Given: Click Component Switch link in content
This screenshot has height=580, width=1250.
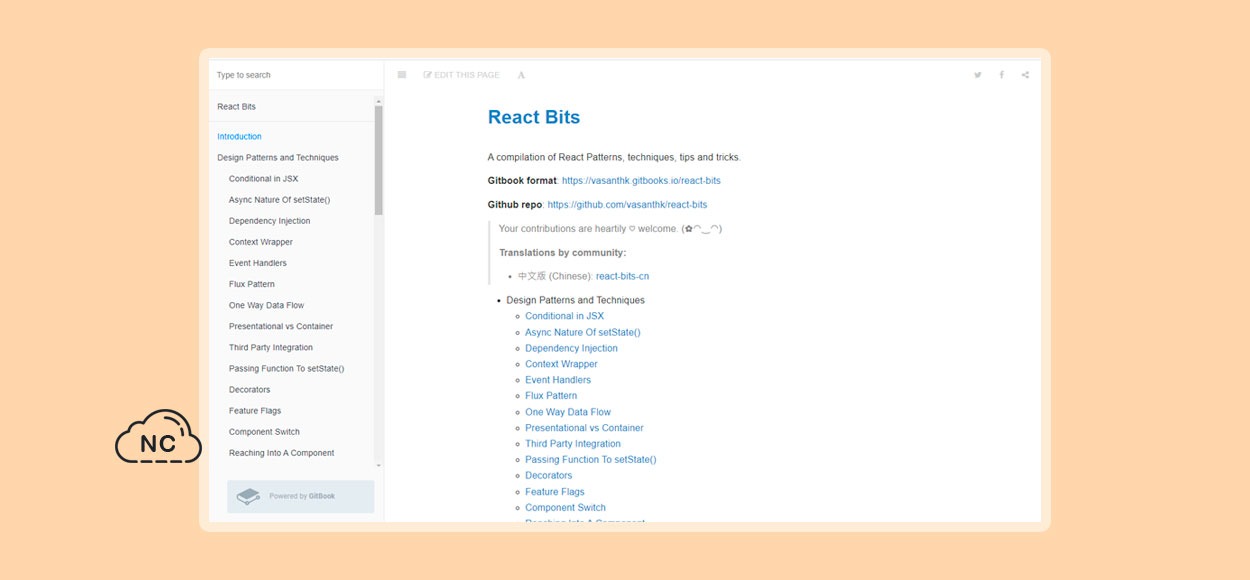Looking at the screenshot, I should (565, 508).
